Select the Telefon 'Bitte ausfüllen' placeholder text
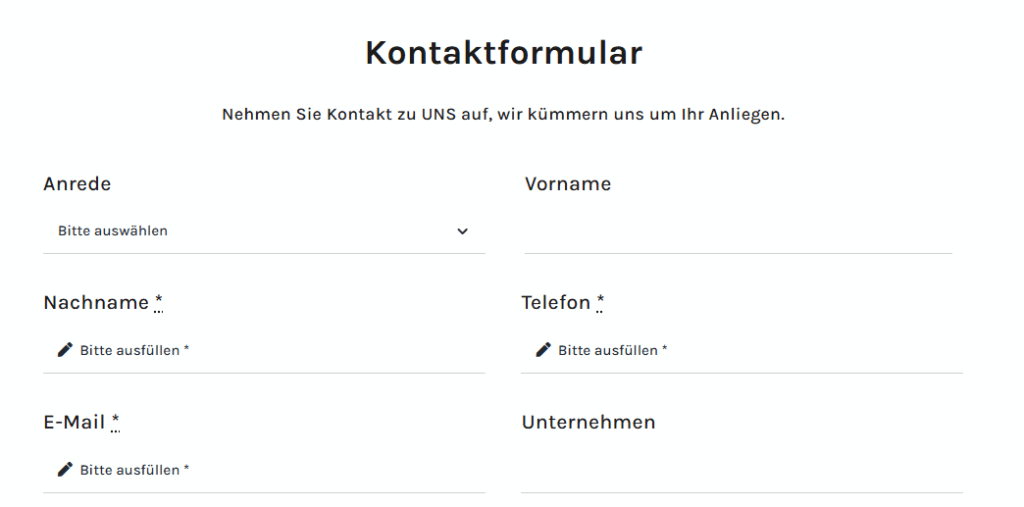The width and height of the screenshot is (1024, 507). coord(613,350)
